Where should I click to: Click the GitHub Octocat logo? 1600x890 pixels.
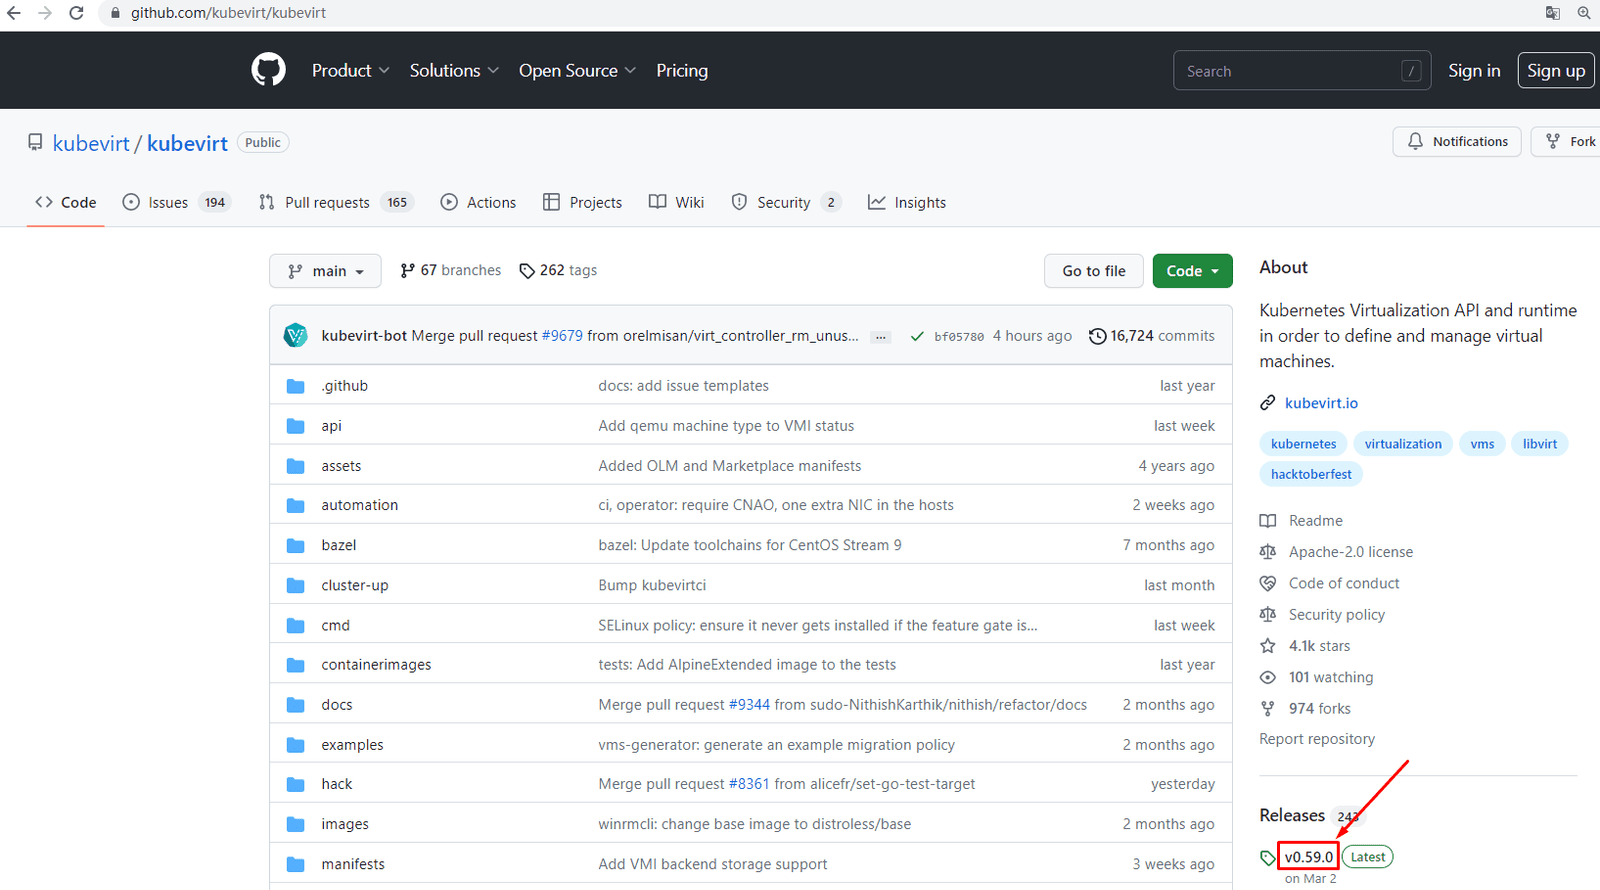pyautogui.click(x=268, y=70)
